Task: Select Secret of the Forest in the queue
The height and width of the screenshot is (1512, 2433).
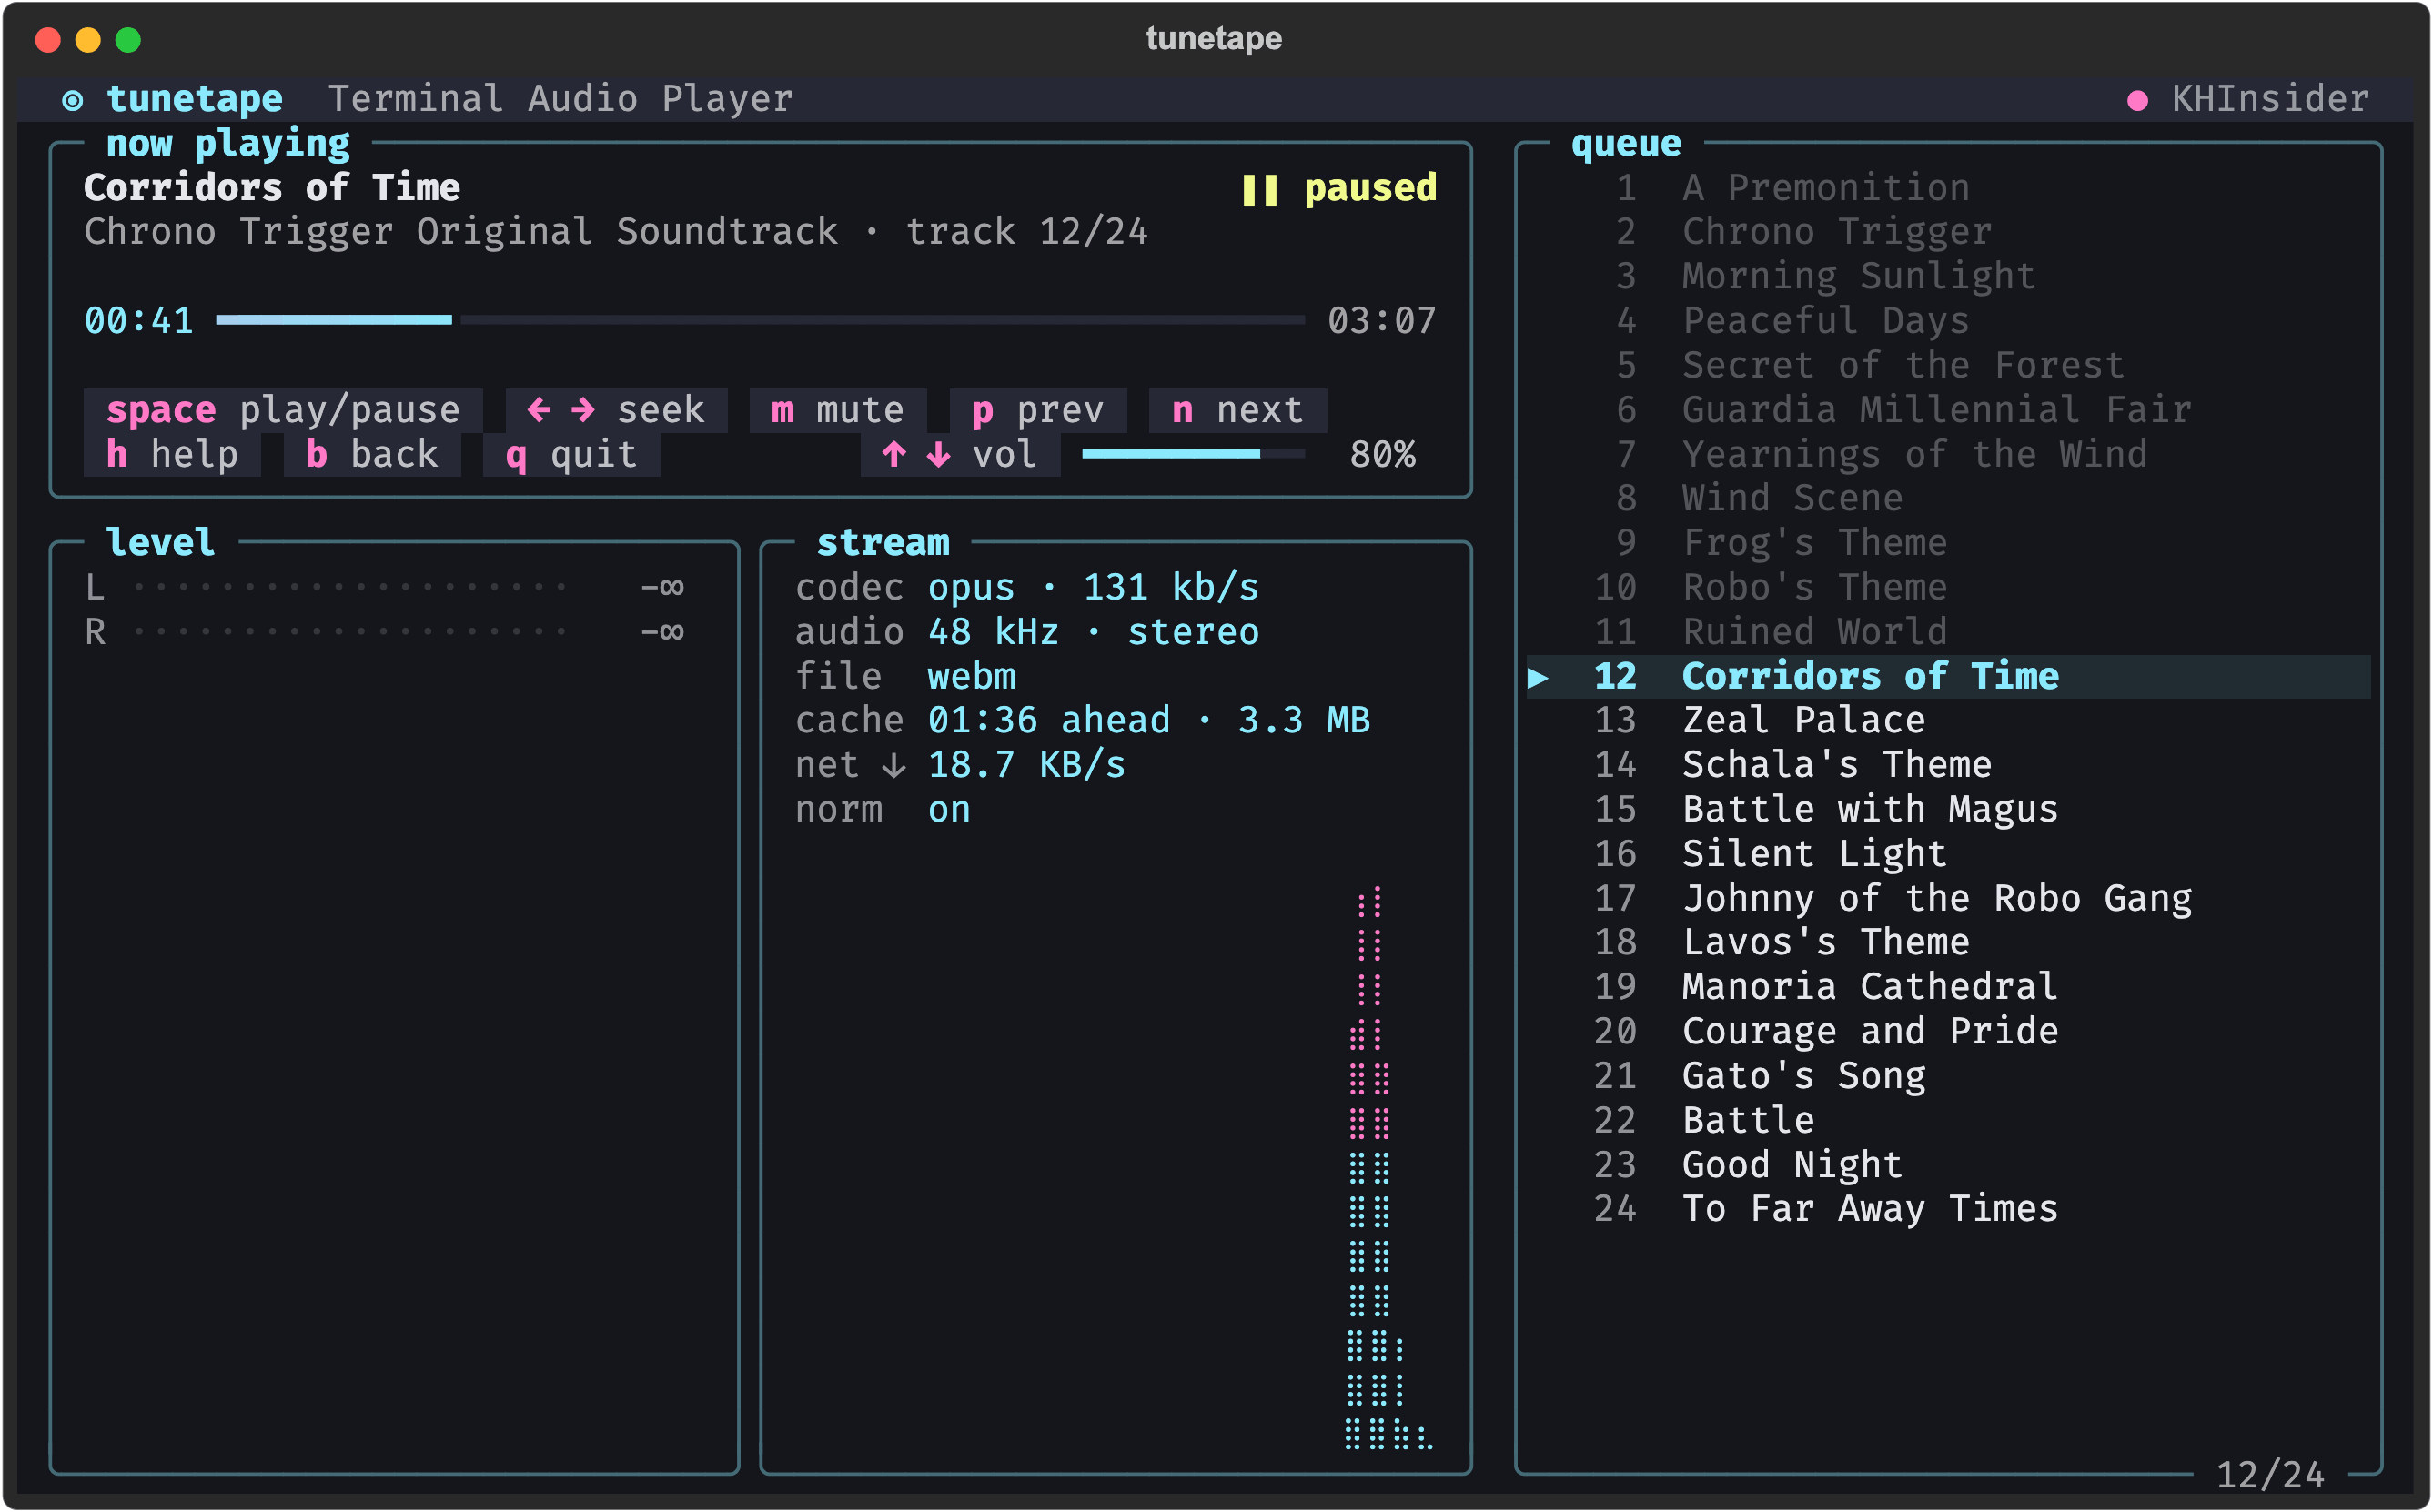Action: (x=1948, y=365)
